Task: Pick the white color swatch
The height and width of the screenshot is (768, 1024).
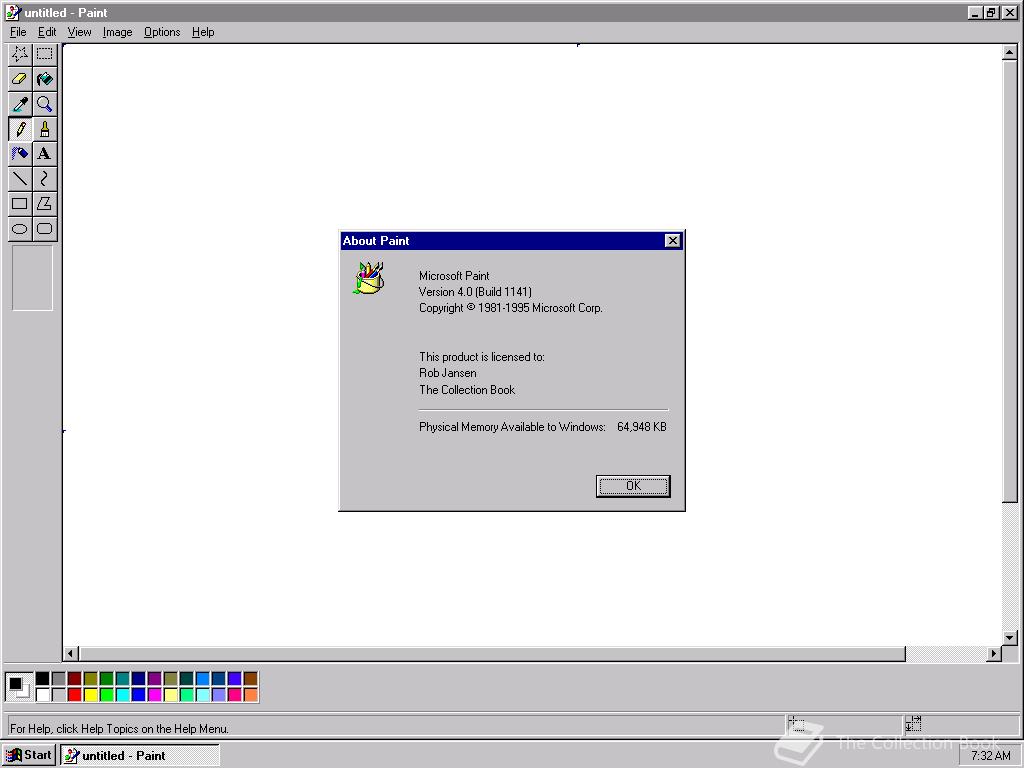Action: point(42,694)
